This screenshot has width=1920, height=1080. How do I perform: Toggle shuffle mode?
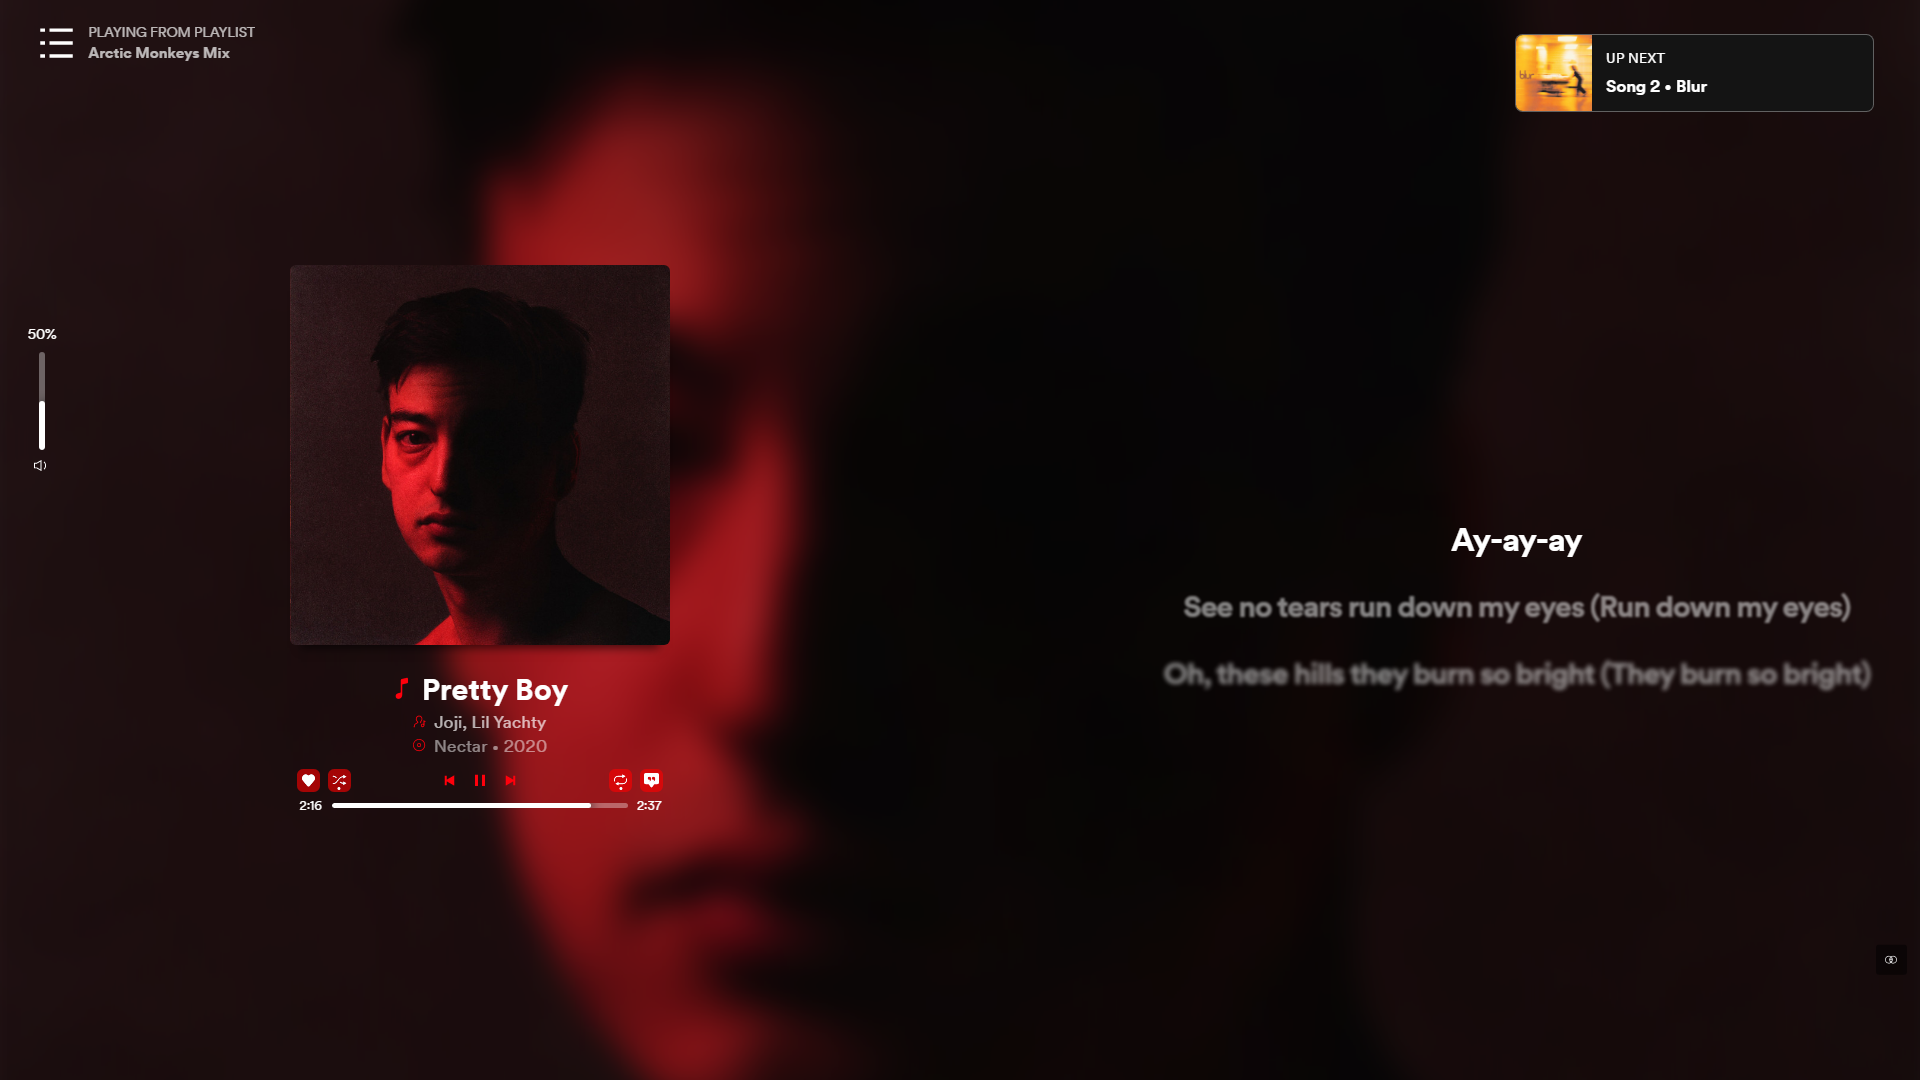(x=339, y=780)
